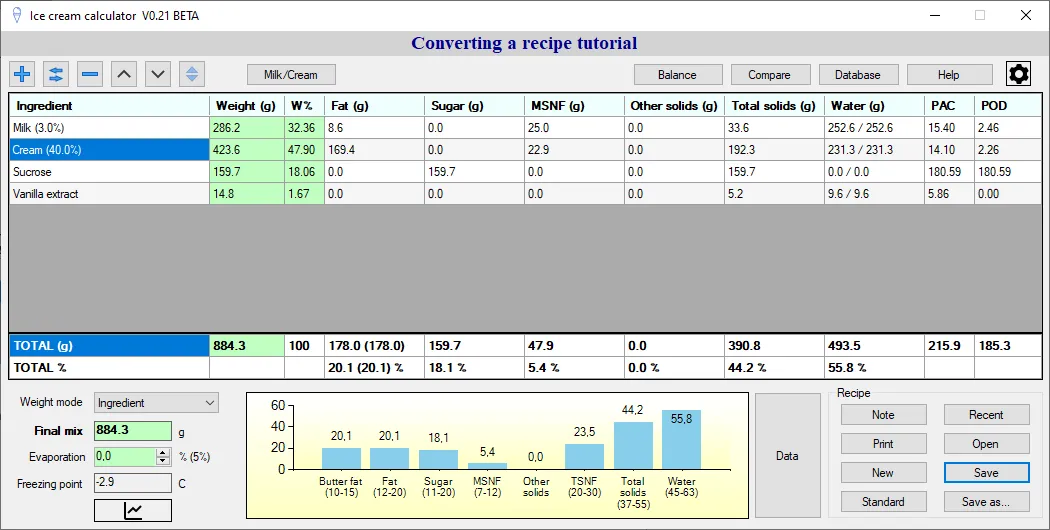Click the Balance button

pos(677,74)
